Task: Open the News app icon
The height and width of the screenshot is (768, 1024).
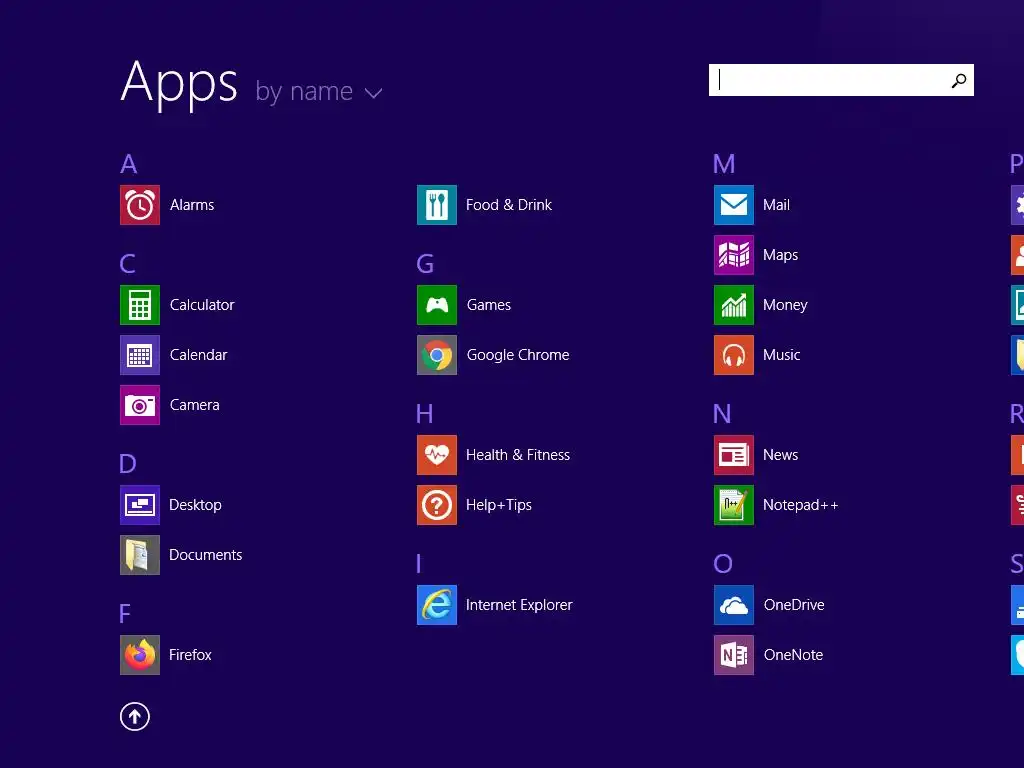Action: click(x=734, y=455)
